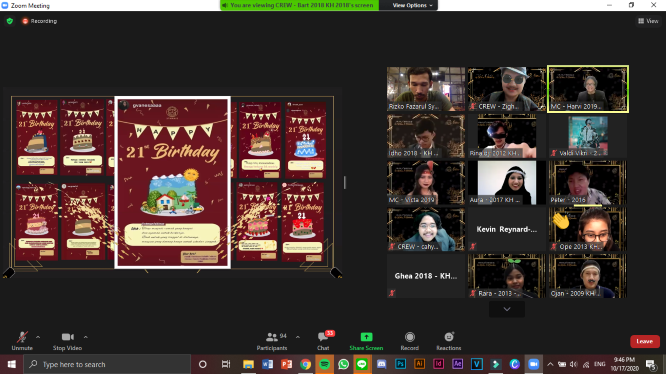Open Google Chrome from taskbar
666x374 pixels.
pos(305,364)
